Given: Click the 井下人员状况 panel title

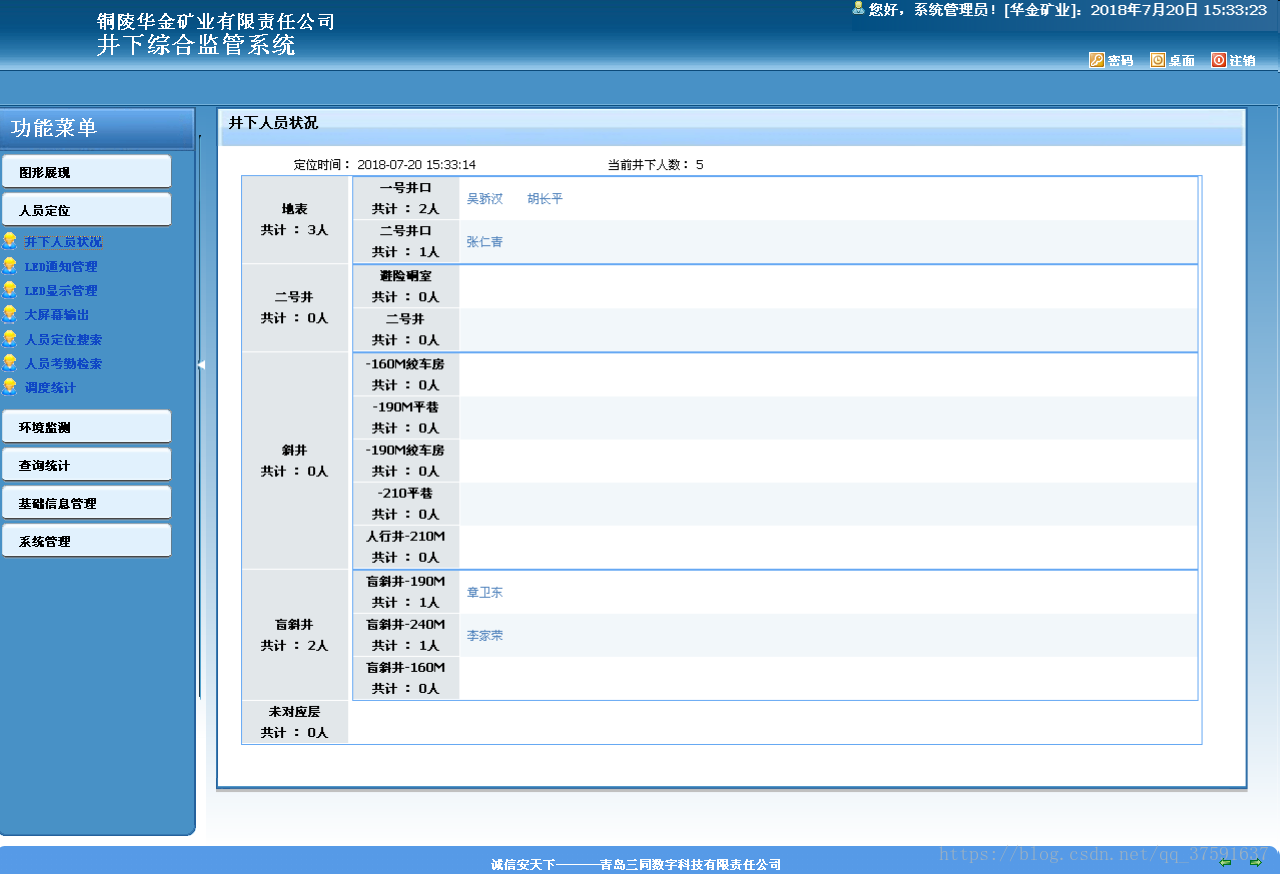Looking at the screenshot, I should pyautogui.click(x=273, y=123).
